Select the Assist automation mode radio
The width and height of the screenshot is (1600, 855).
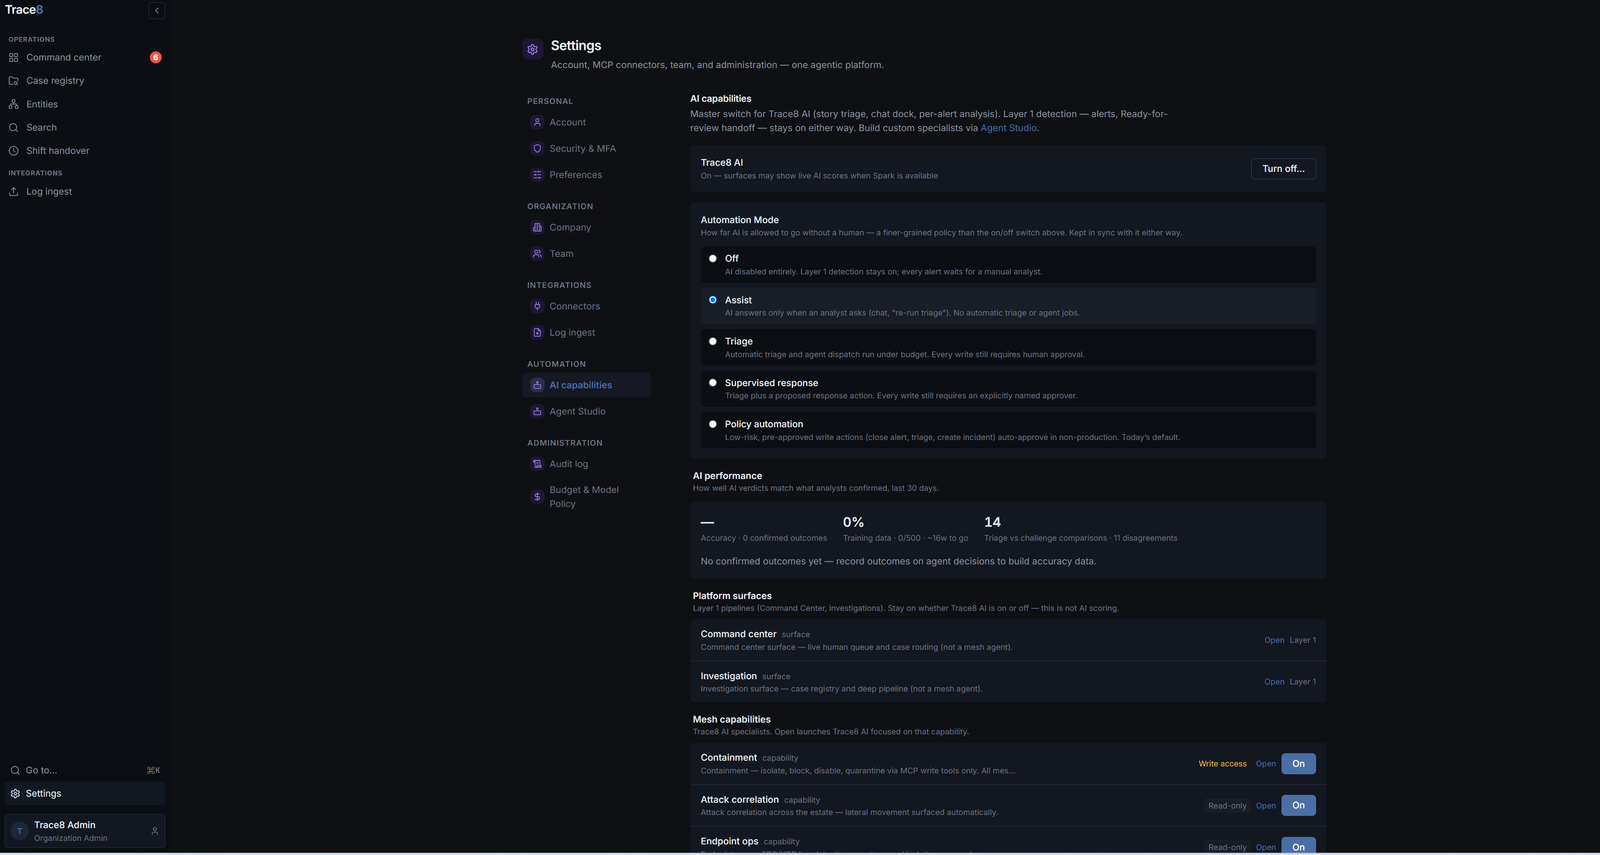[713, 300]
